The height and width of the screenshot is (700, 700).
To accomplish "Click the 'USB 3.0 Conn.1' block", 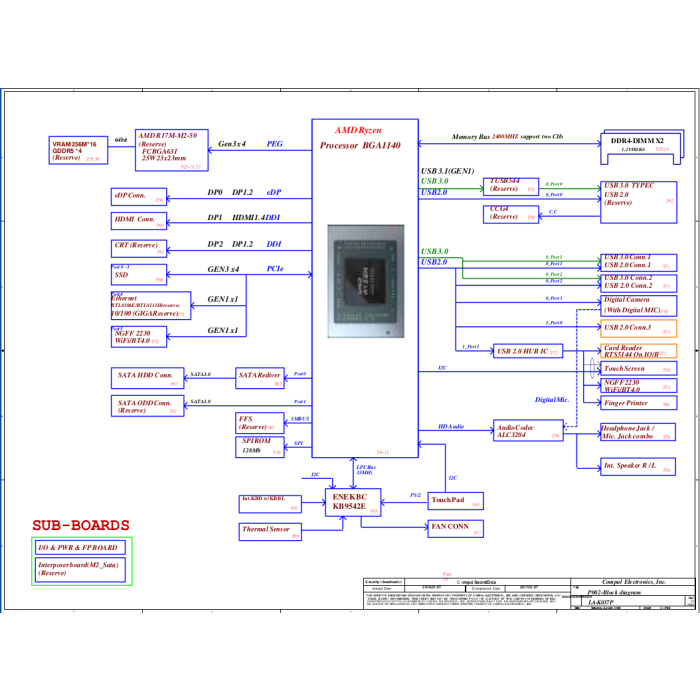I will [638, 262].
